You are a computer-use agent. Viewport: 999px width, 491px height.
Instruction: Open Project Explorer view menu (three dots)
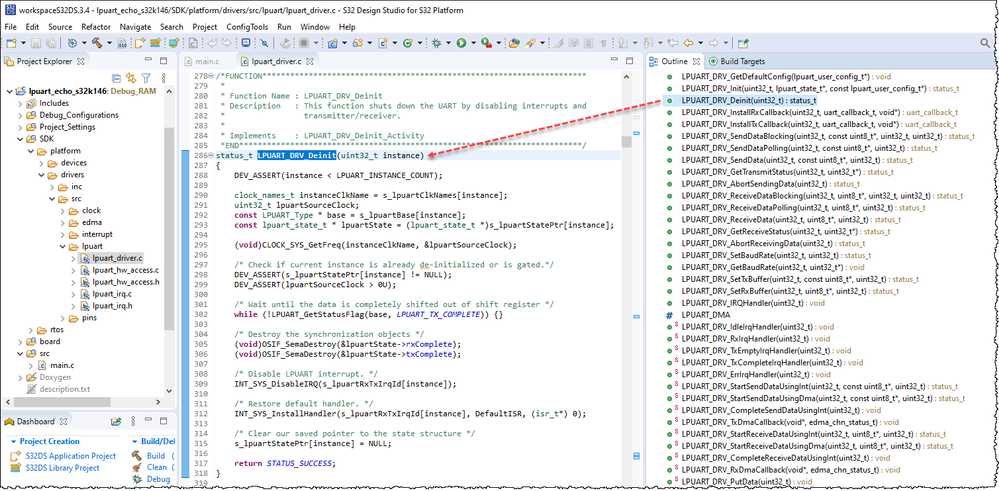[164, 78]
